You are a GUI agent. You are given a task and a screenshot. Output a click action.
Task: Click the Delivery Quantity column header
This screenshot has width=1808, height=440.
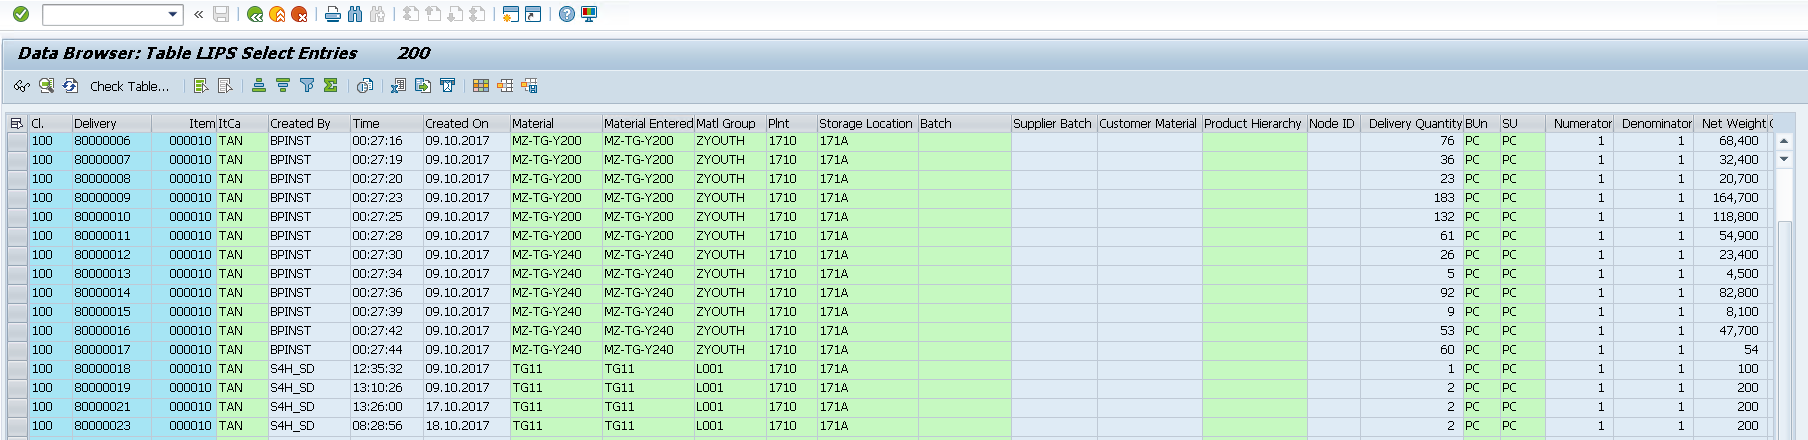point(1414,123)
